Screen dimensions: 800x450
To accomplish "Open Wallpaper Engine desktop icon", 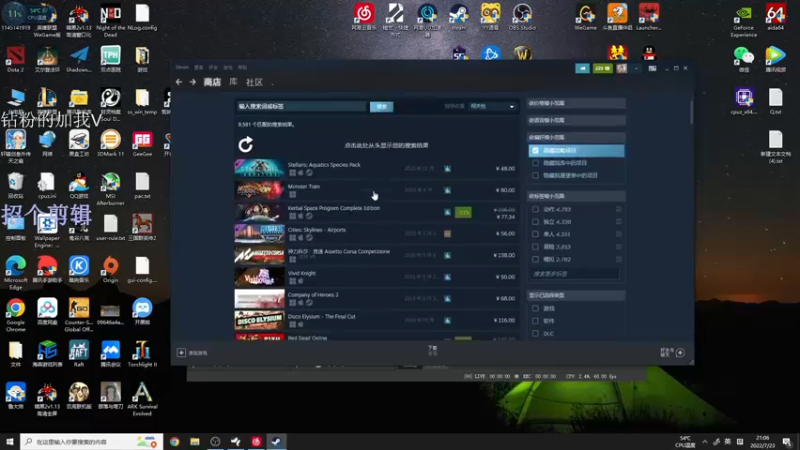I will [x=47, y=231].
